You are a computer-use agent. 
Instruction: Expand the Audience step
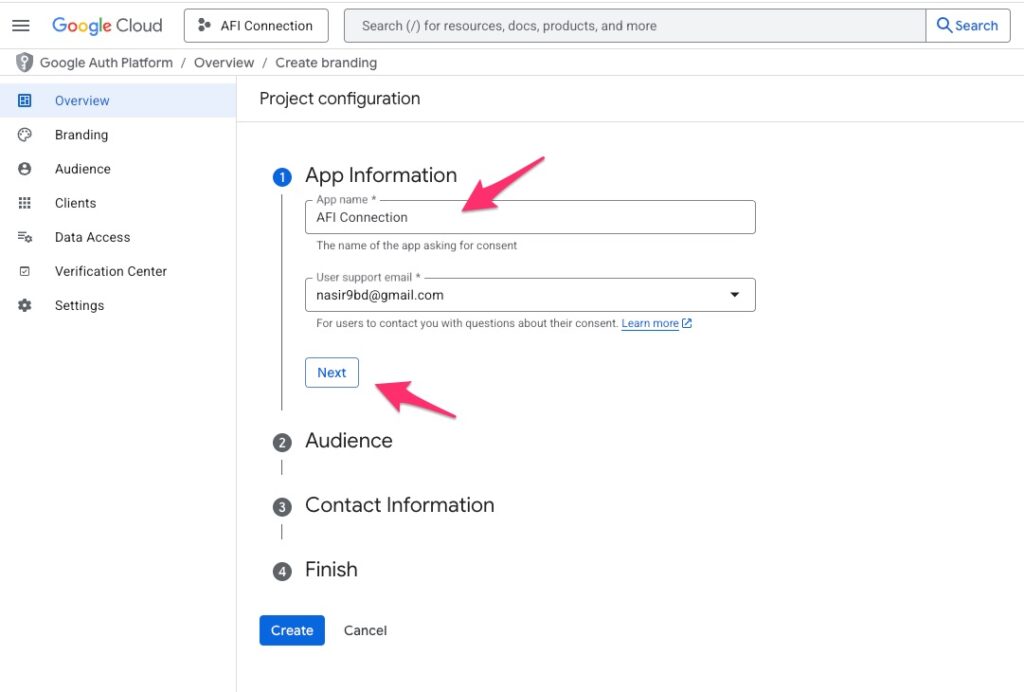point(348,441)
